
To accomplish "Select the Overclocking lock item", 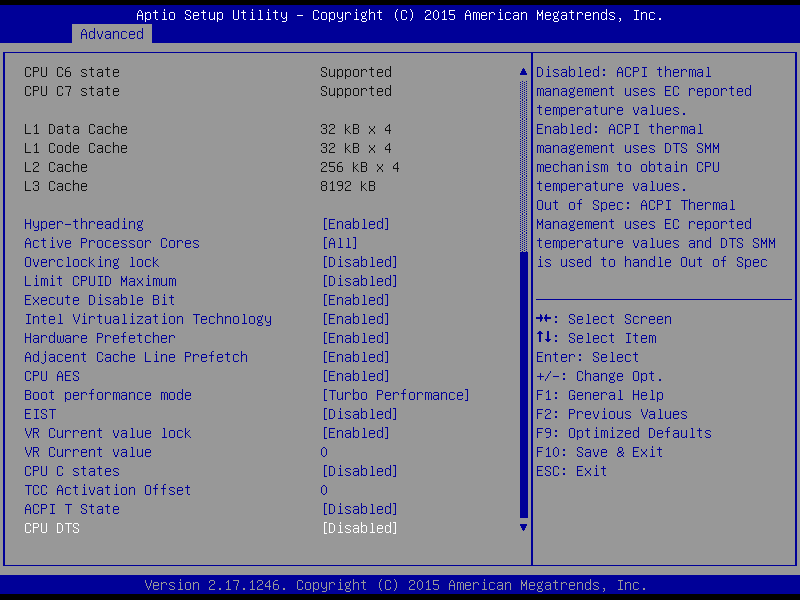I will (x=92, y=262).
